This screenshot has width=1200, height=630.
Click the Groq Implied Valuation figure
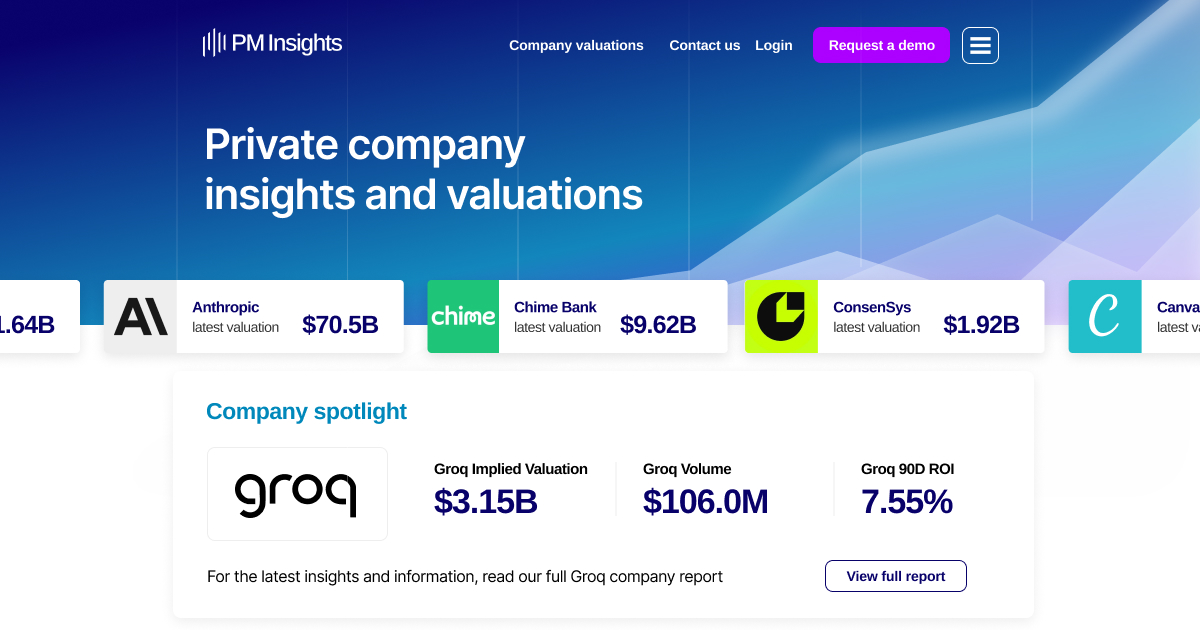pyautogui.click(x=485, y=501)
